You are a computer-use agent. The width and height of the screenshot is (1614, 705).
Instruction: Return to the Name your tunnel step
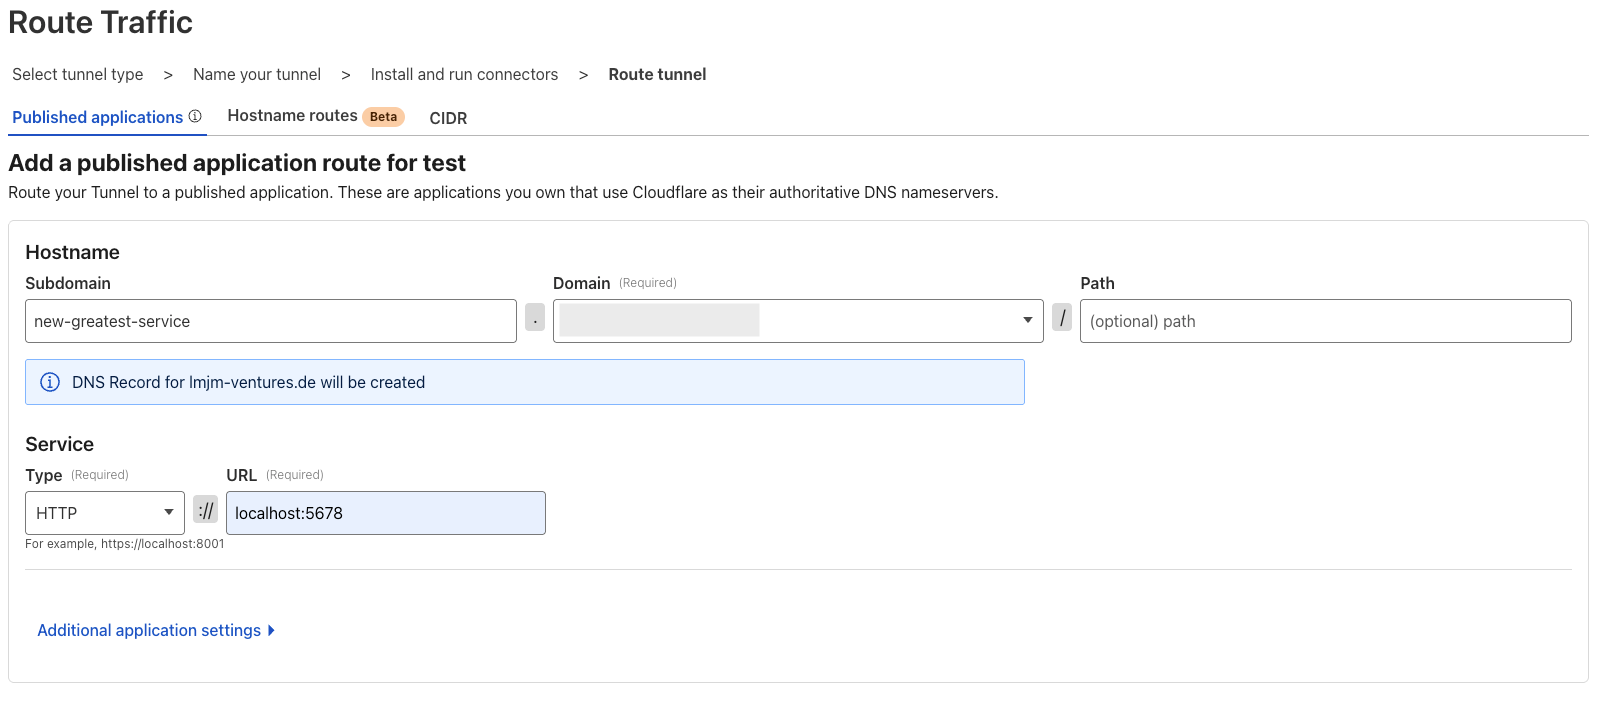click(257, 75)
